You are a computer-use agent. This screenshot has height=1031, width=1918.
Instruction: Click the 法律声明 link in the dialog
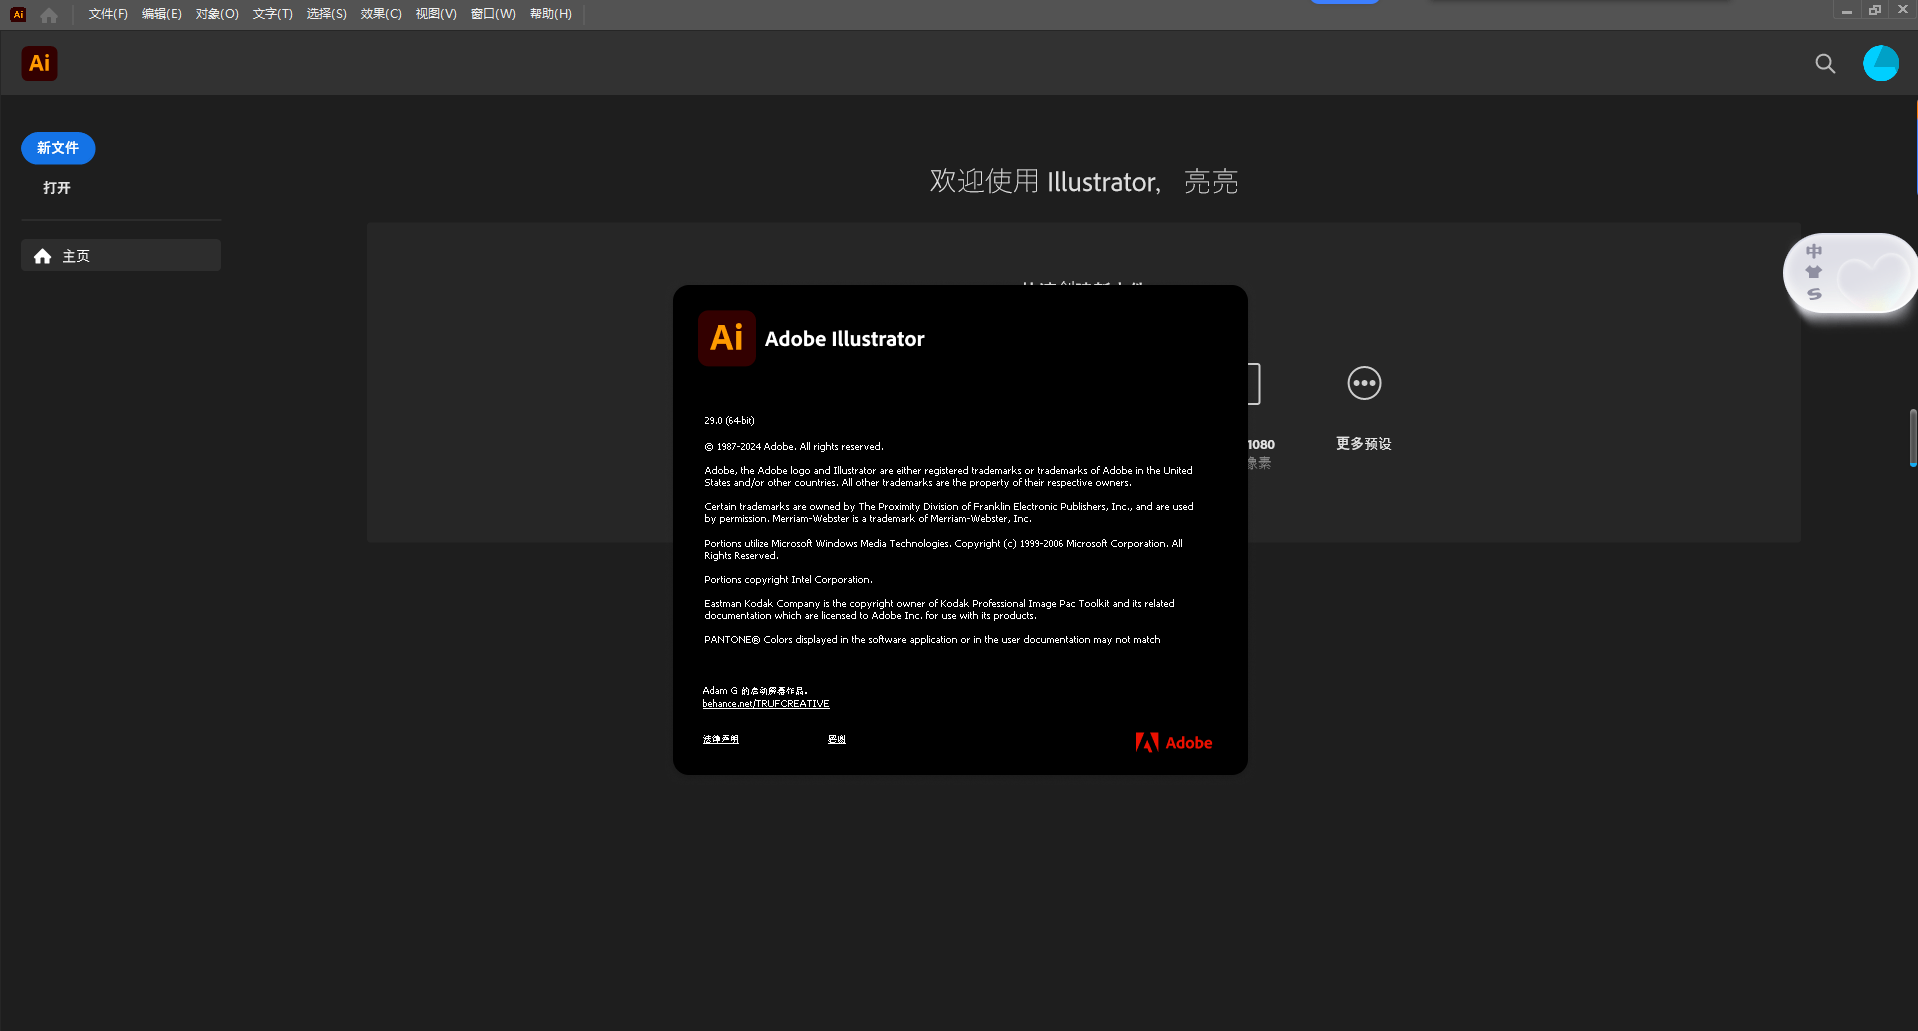[x=720, y=739]
